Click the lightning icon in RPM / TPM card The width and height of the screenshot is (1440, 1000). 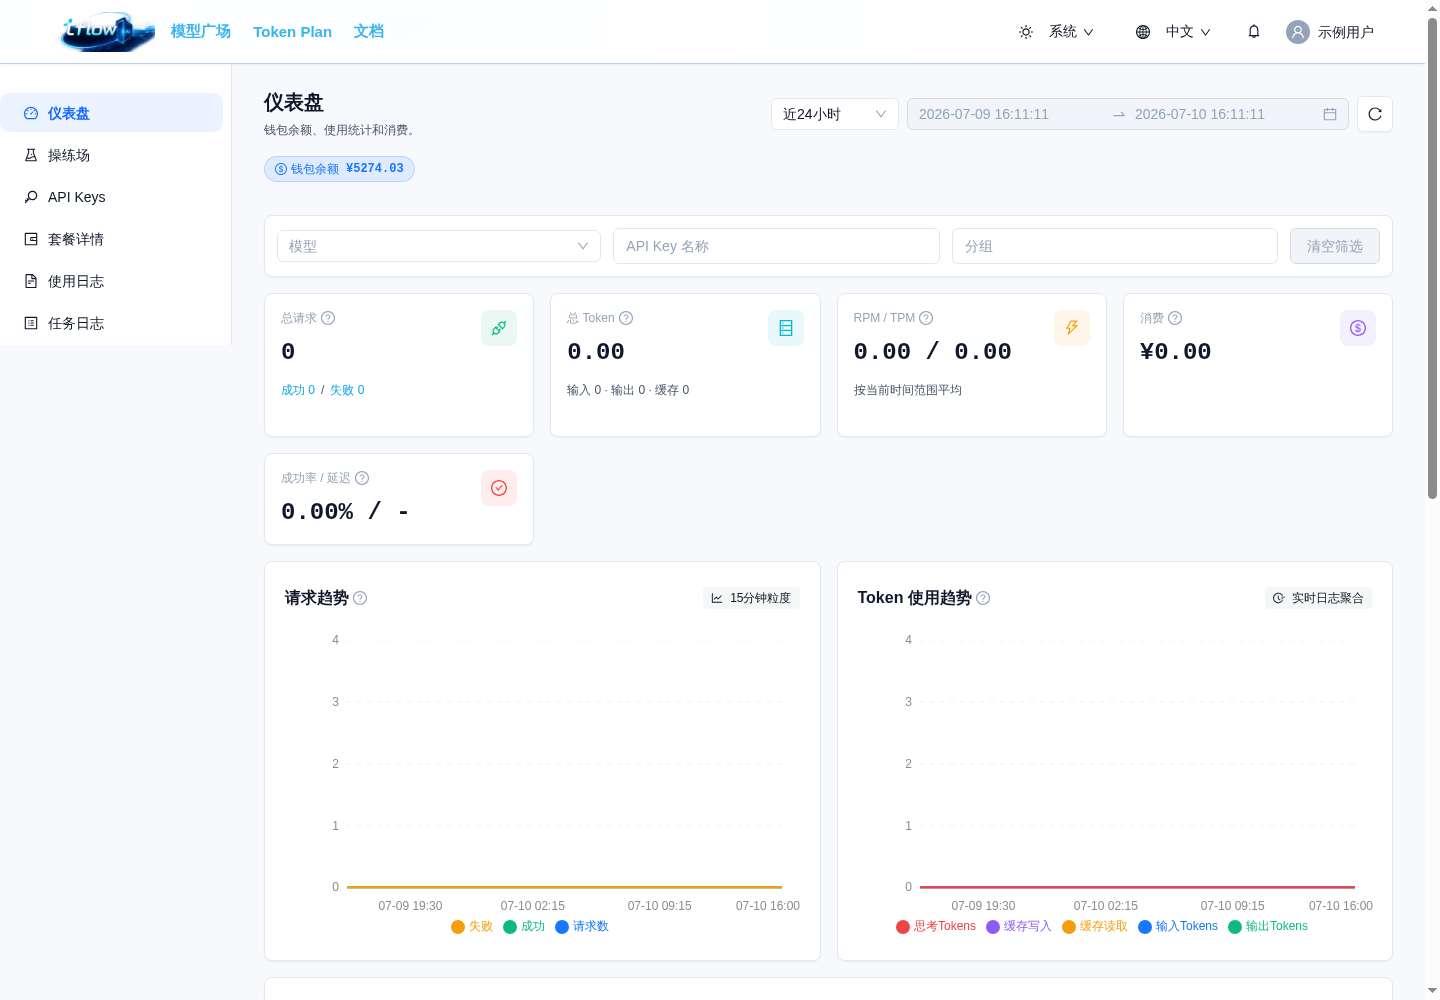click(x=1072, y=328)
